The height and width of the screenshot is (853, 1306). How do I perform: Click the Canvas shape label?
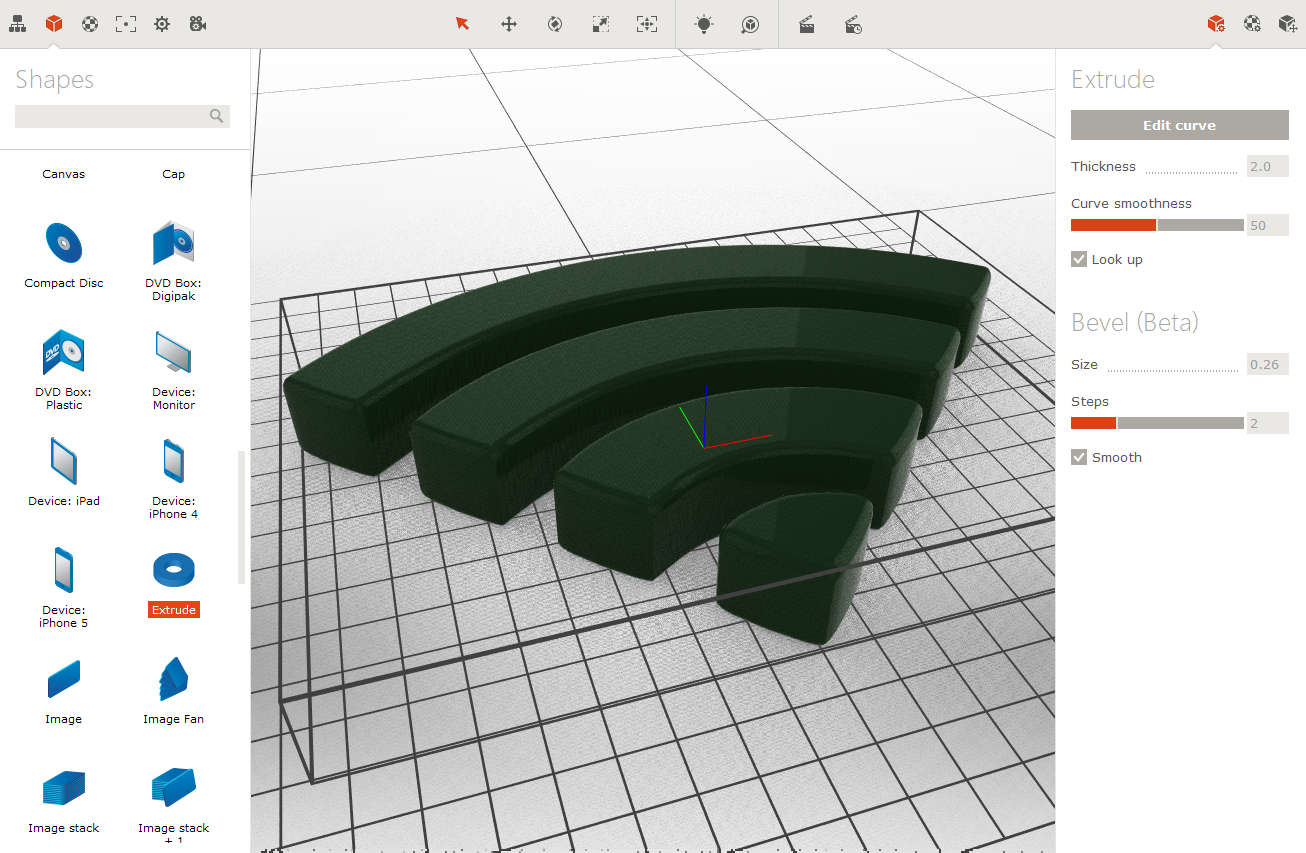(x=63, y=174)
